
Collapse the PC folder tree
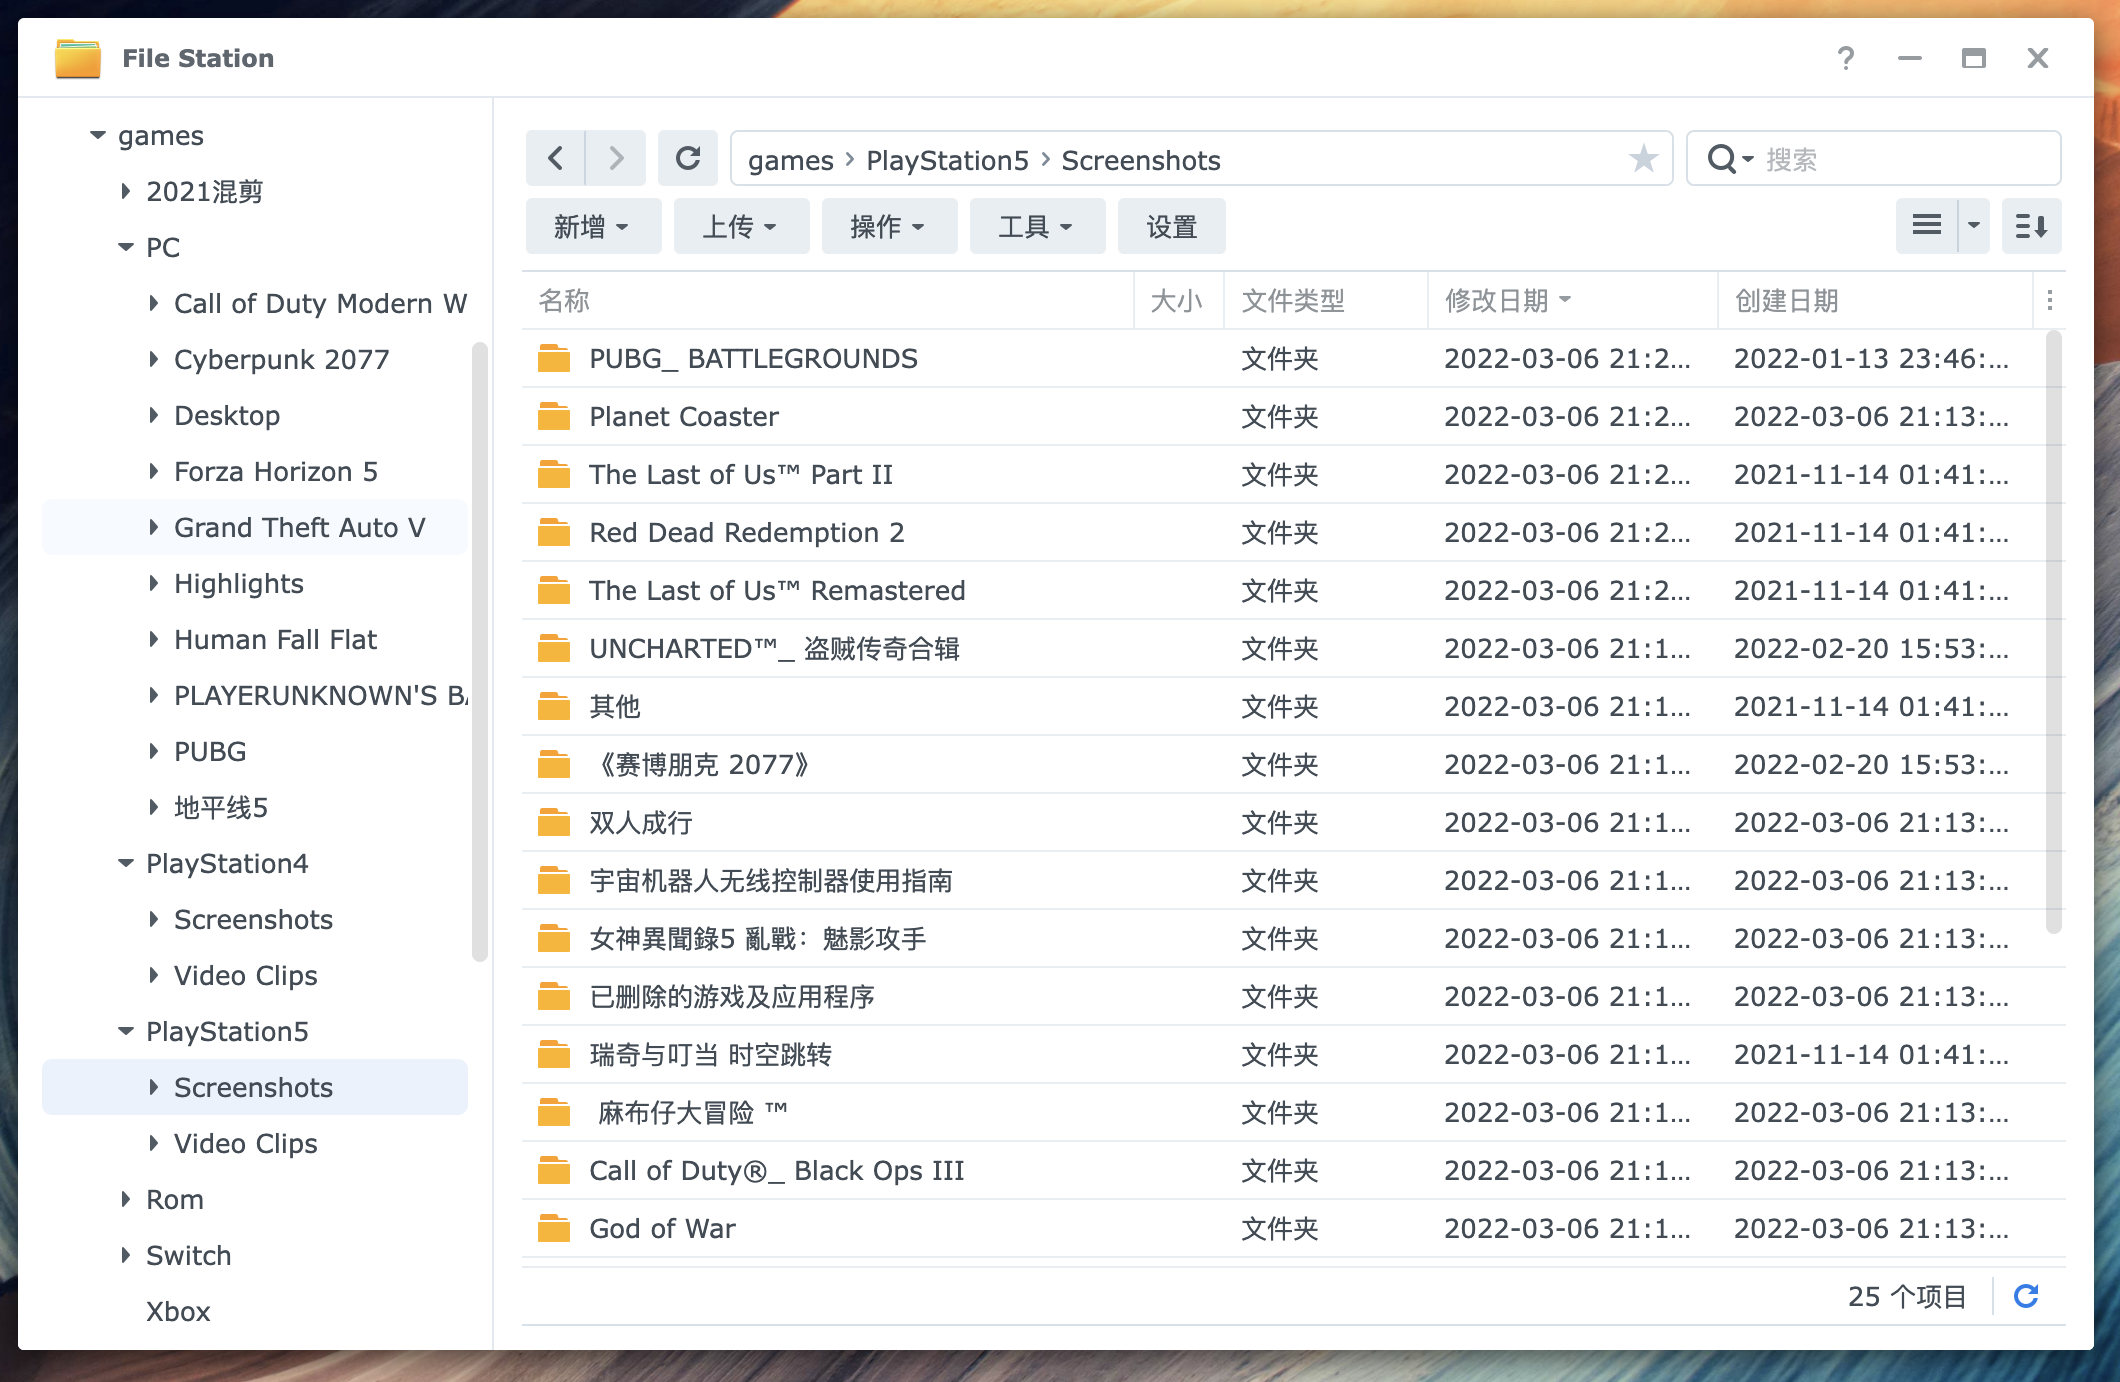click(126, 247)
